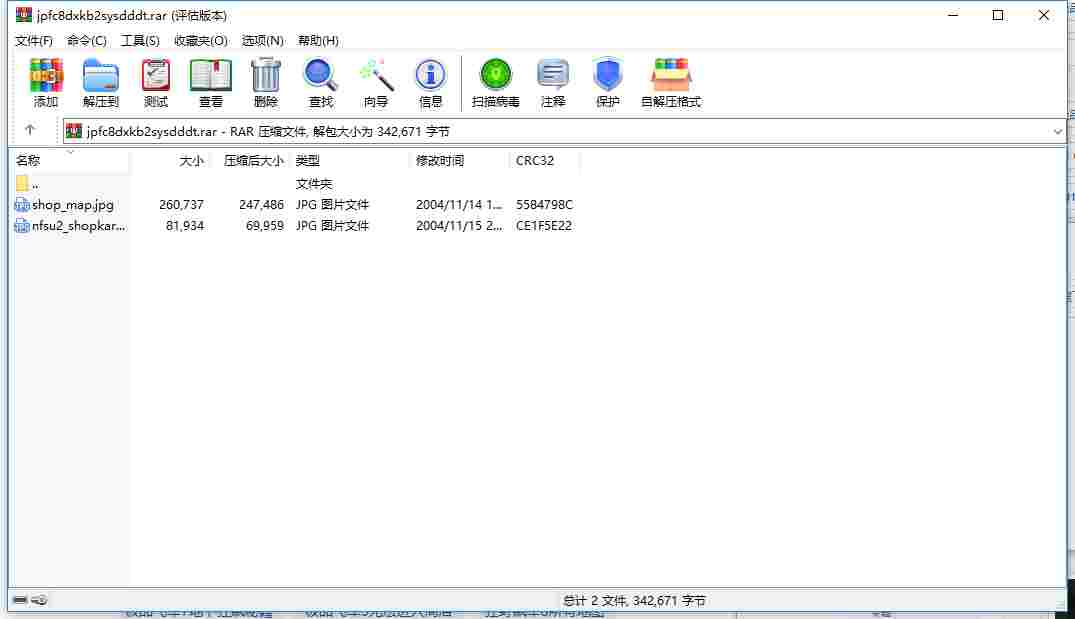Open the File (文件) menu
1075x619 pixels.
pyautogui.click(x=34, y=40)
